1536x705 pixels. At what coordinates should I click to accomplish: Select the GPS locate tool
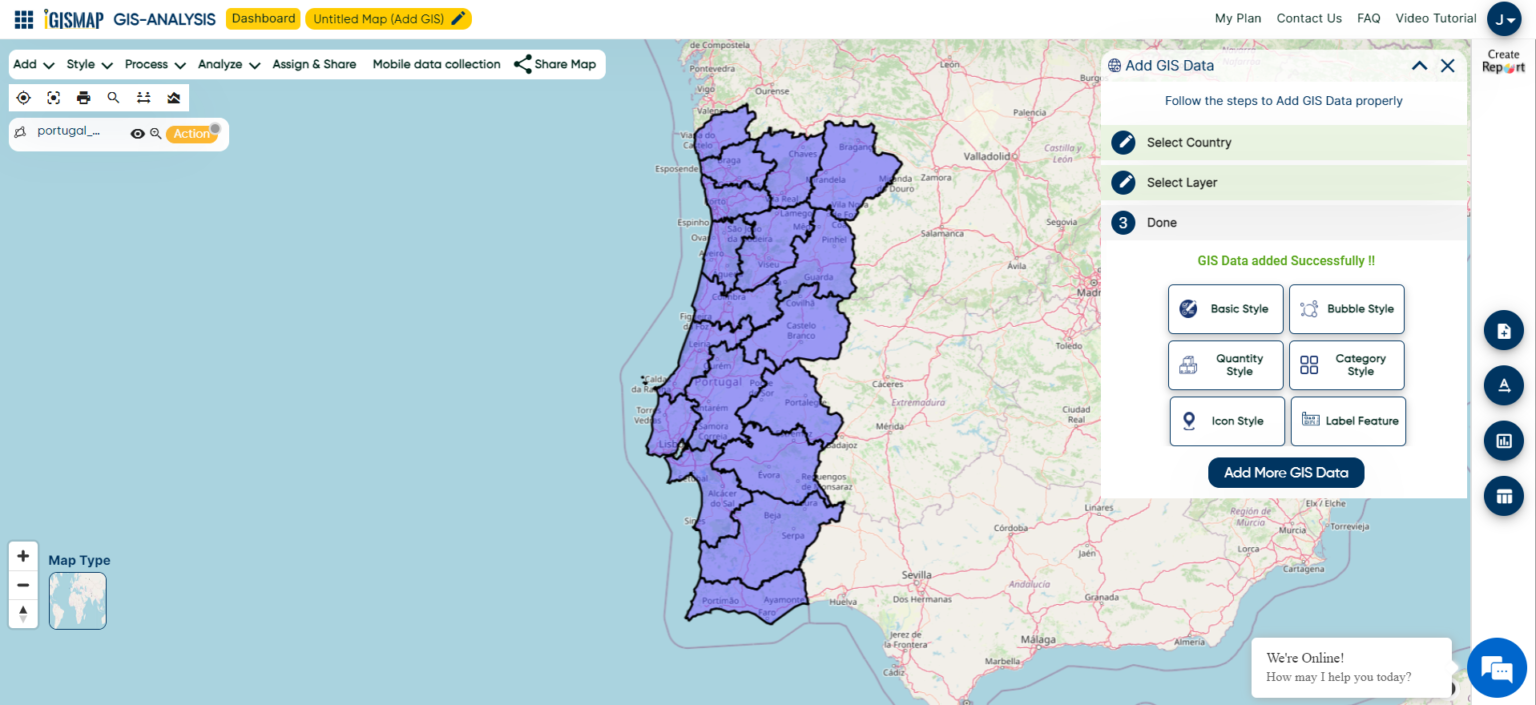point(23,97)
